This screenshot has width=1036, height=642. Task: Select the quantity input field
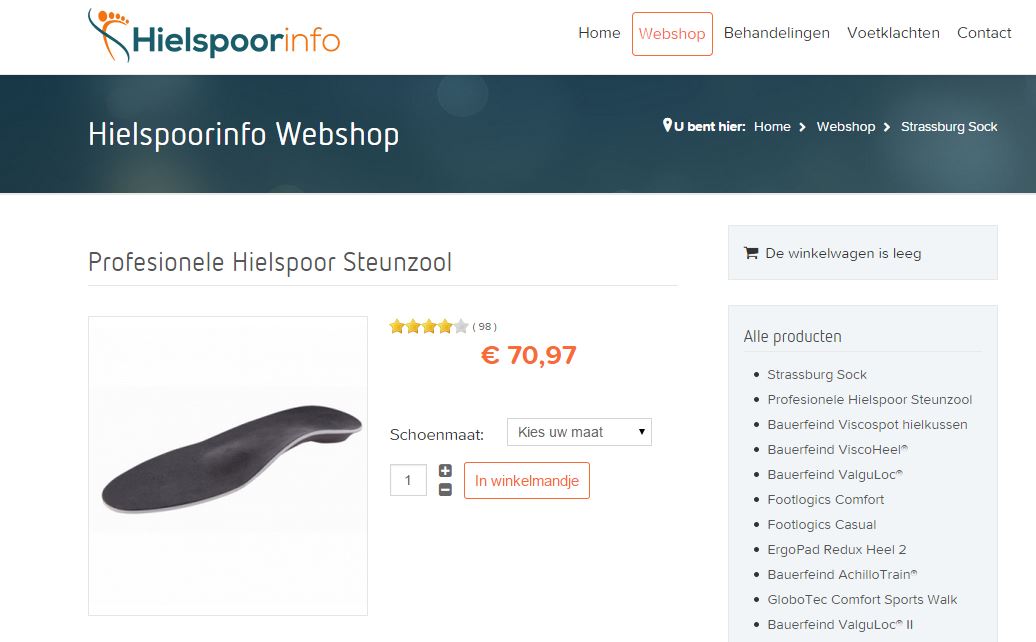408,480
